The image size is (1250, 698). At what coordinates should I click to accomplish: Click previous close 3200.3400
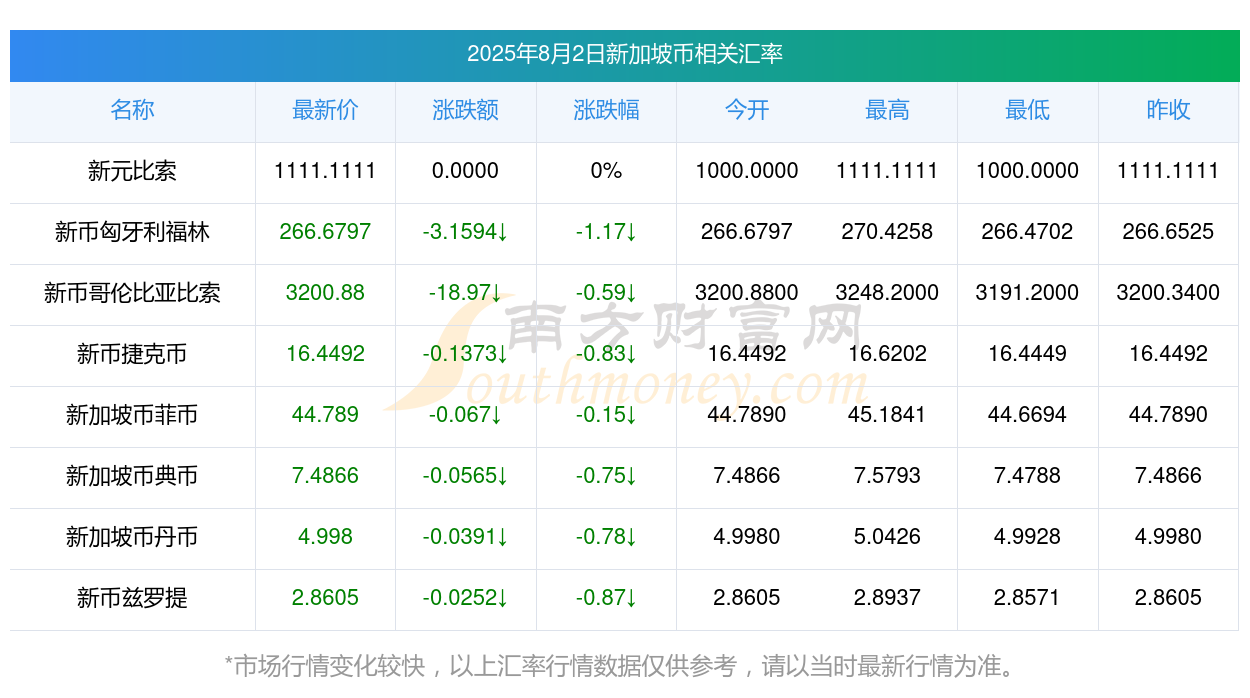1168,293
